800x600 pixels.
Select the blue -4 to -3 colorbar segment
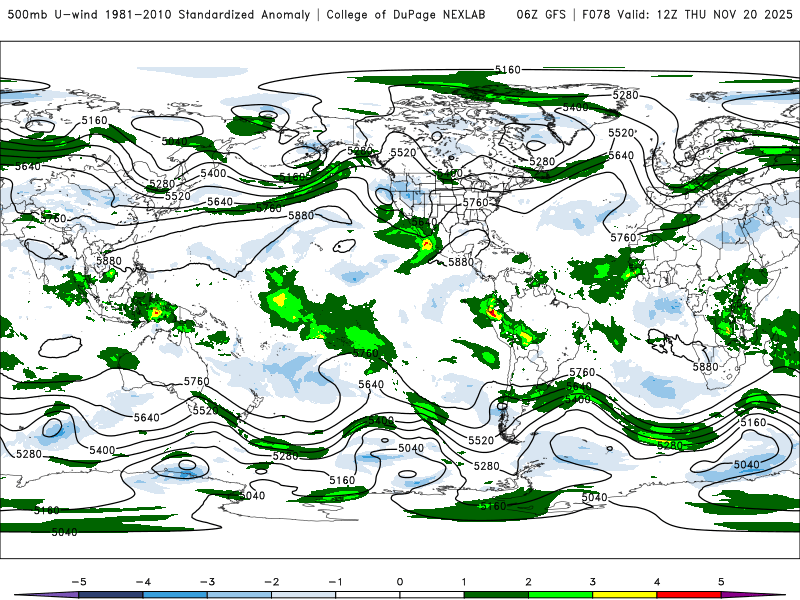click(x=175, y=595)
